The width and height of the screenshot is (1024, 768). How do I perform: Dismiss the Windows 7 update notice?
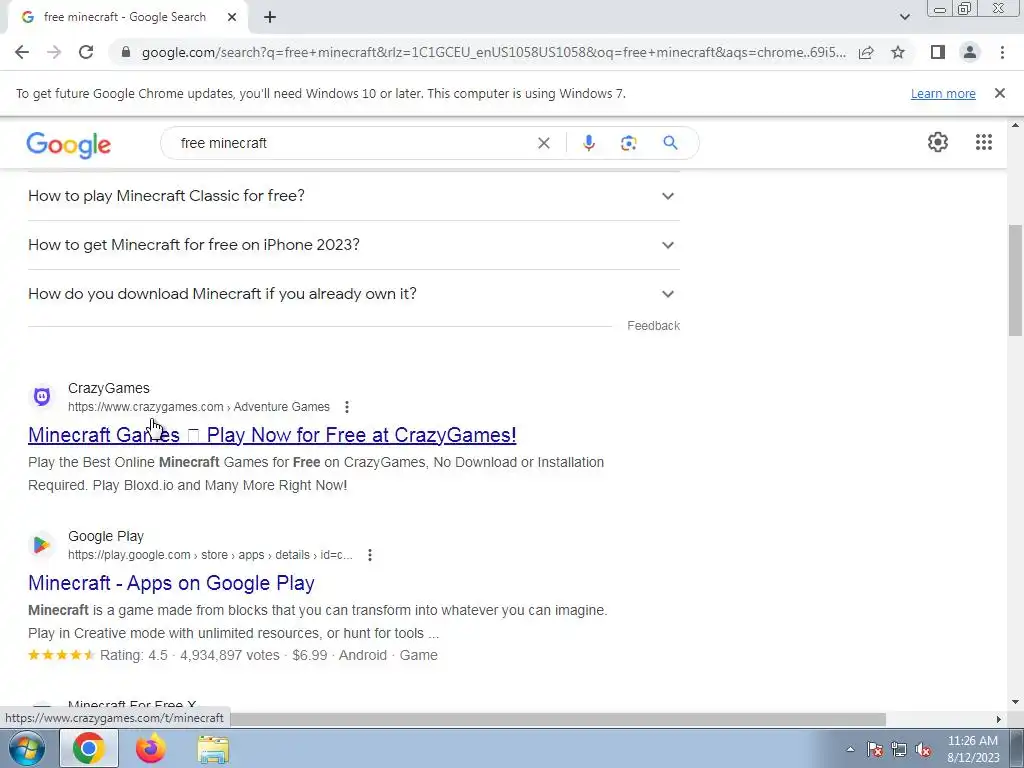[999, 93]
